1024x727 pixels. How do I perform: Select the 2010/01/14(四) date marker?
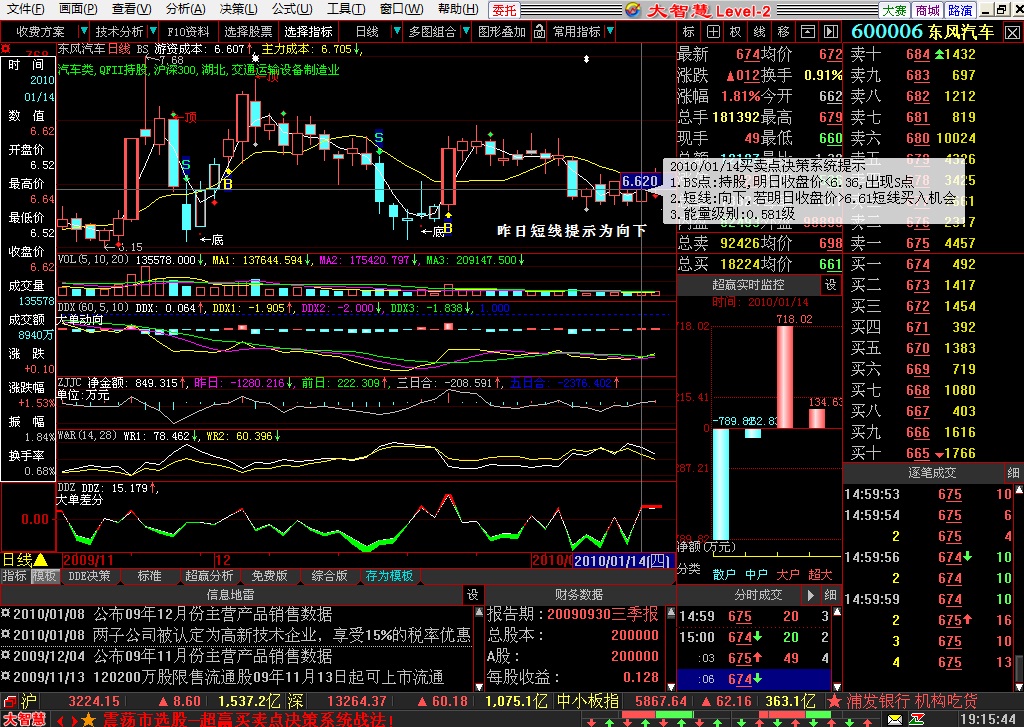(622, 560)
